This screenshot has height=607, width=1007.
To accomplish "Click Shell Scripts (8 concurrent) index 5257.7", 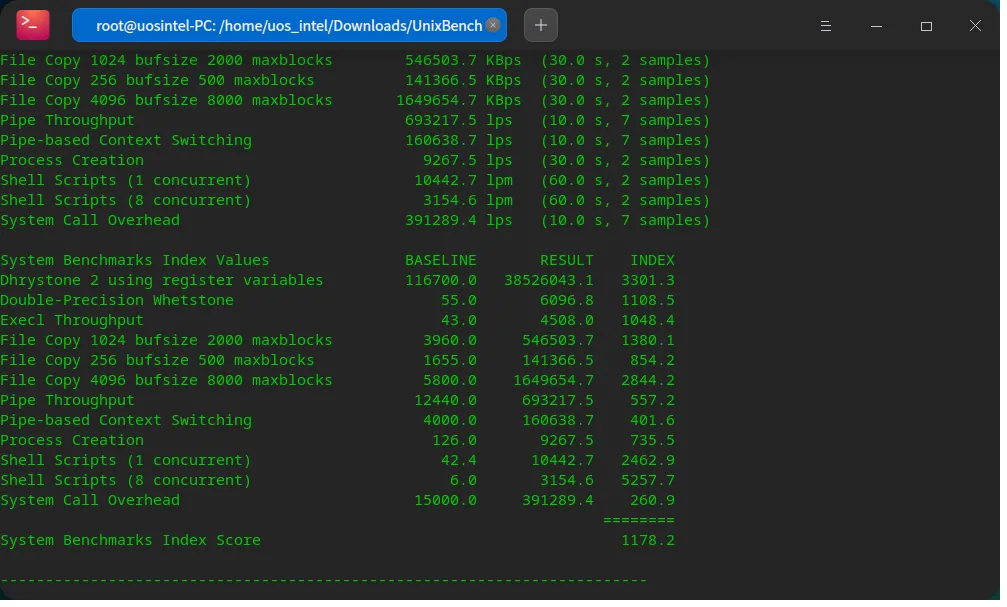I will [647, 480].
